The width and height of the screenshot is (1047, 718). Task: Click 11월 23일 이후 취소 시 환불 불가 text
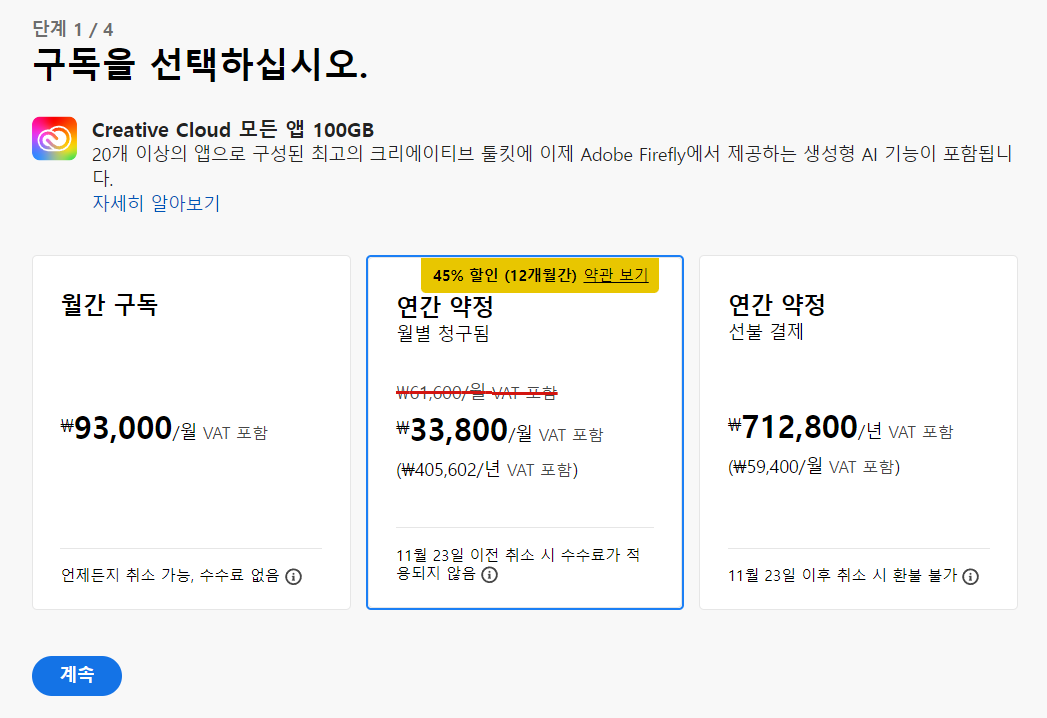[843, 575]
